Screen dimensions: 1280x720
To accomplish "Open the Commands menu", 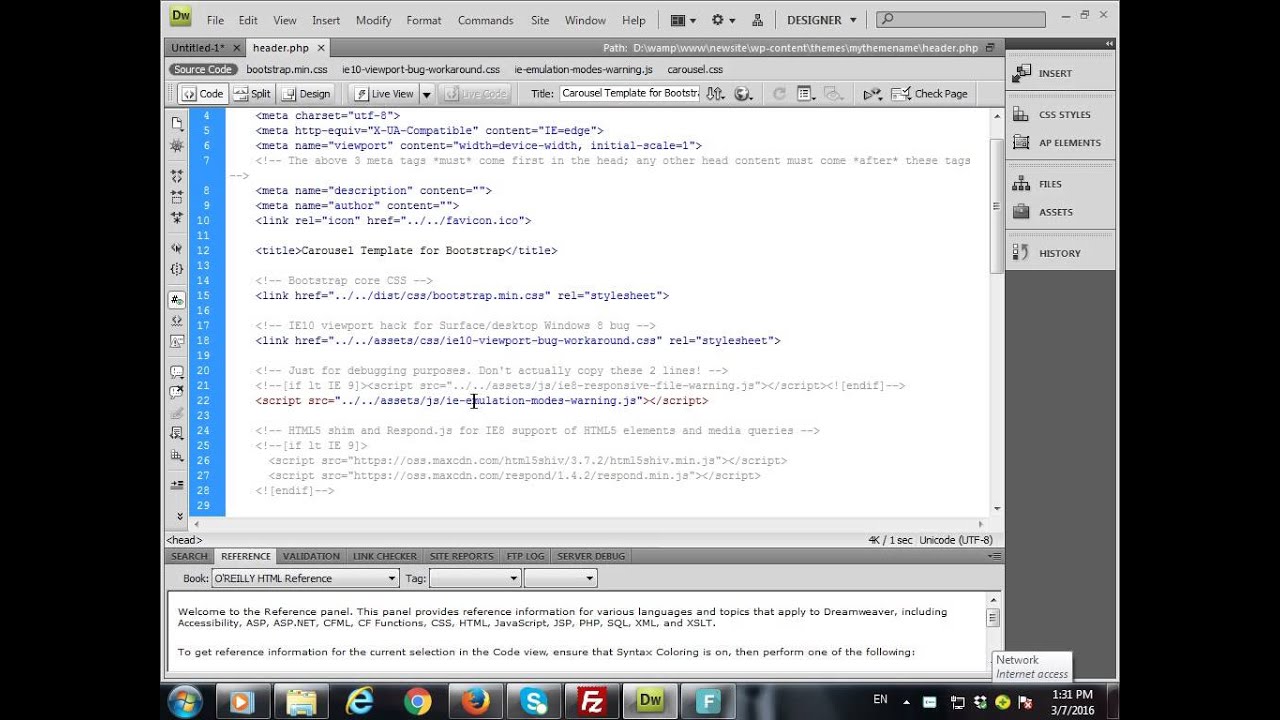I will (485, 20).
